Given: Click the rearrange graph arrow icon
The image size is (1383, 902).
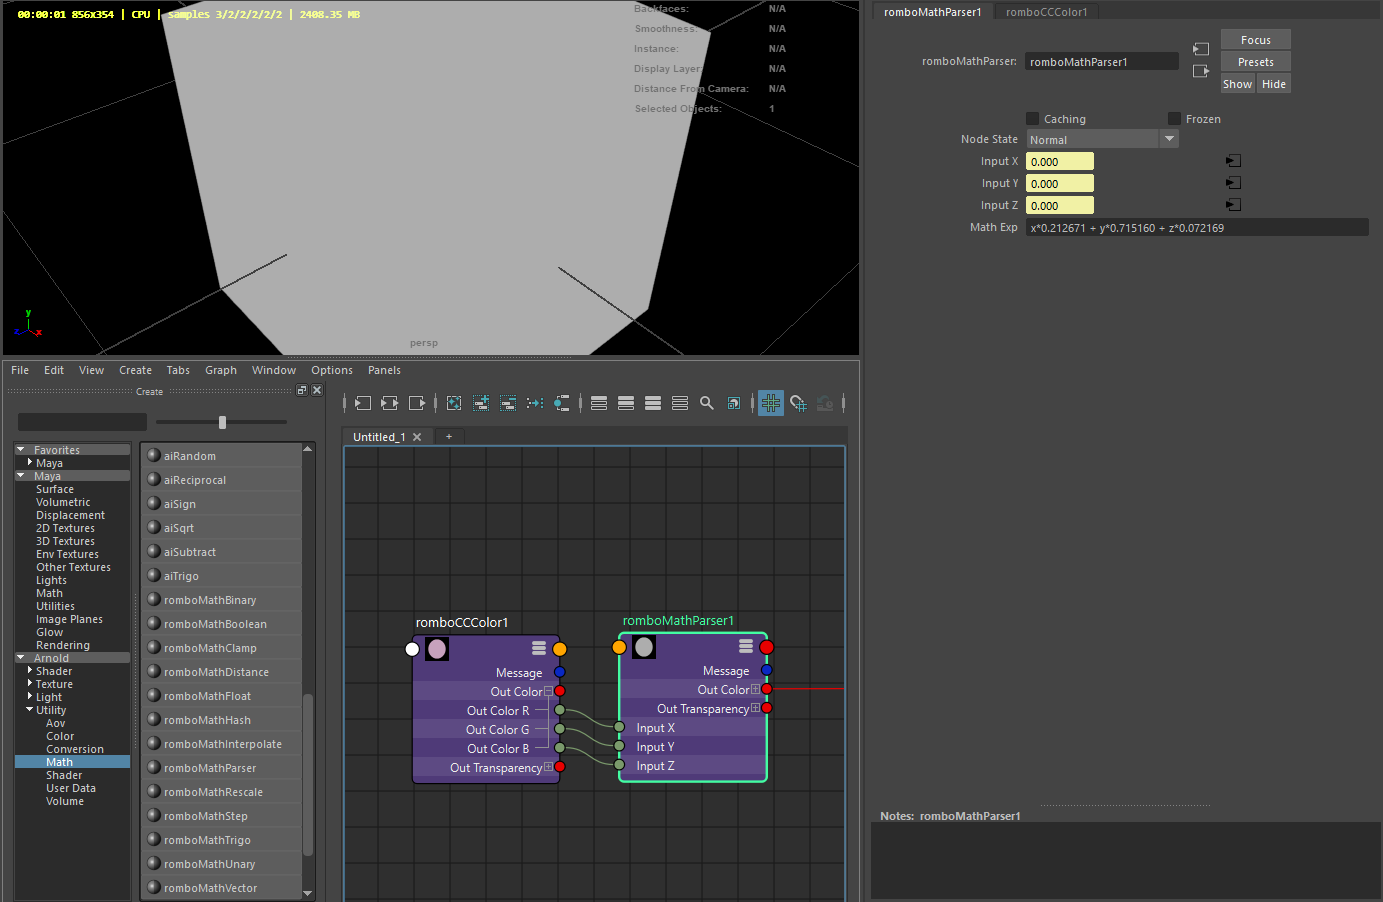Looking at the screenshot, I should pyautogui.click(x=535, y=403).
